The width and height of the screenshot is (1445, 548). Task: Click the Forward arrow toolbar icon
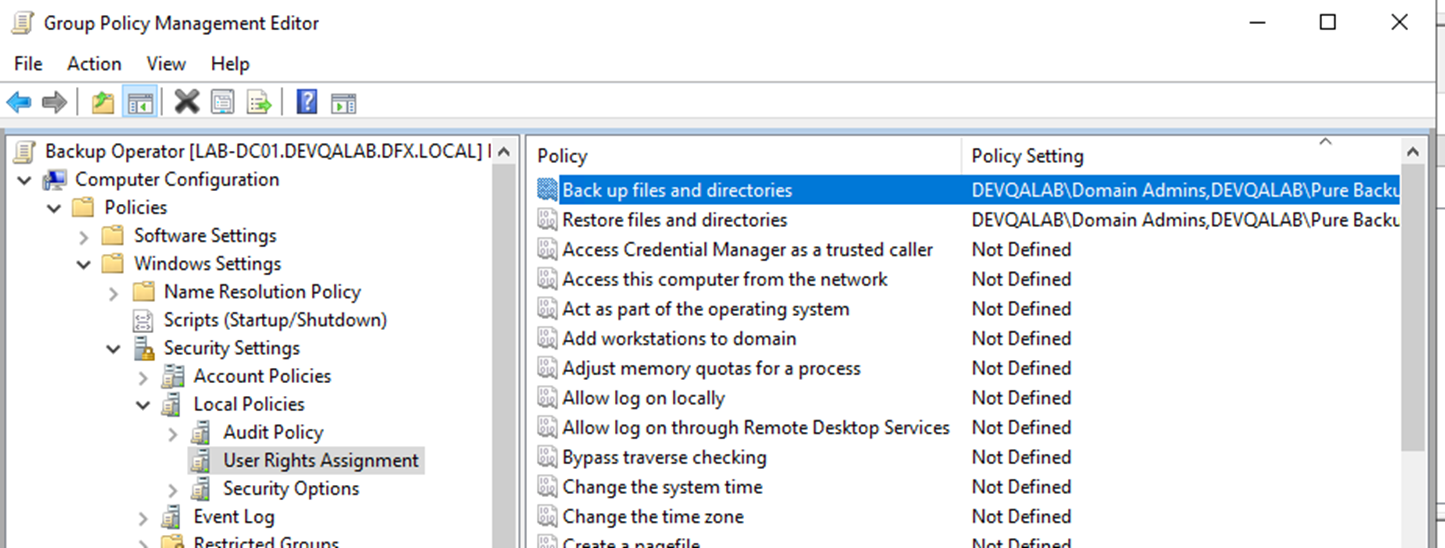[54, 102]
